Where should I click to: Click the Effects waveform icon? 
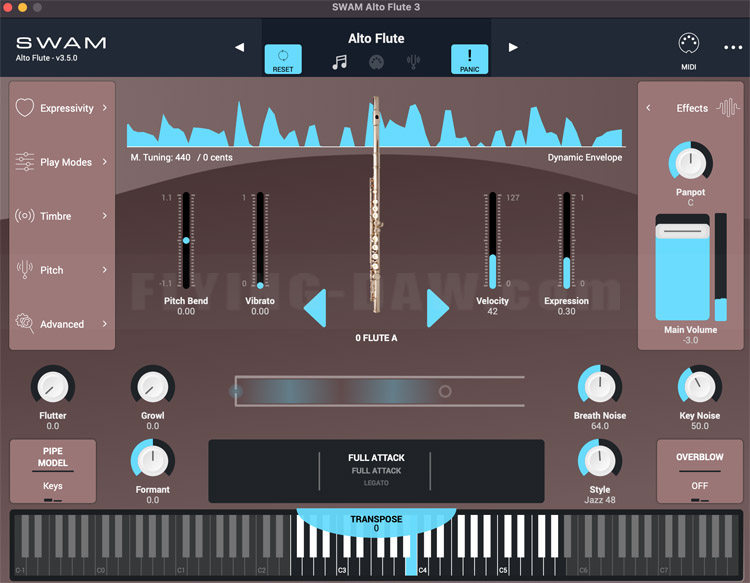pyautogui.click(x=728, y=108)
